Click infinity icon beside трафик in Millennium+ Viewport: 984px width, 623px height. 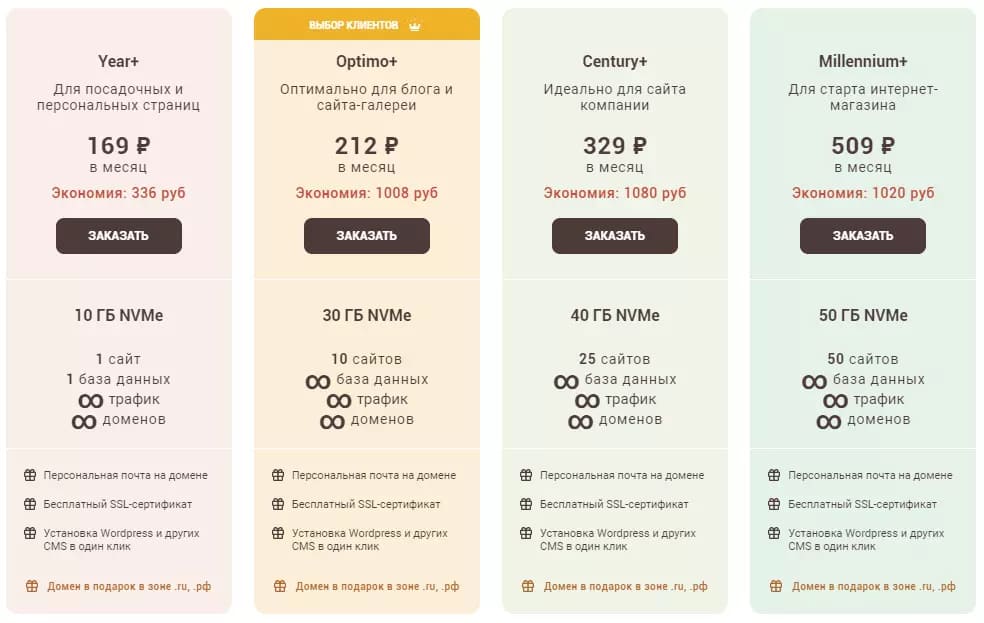[x=835, y=400]
